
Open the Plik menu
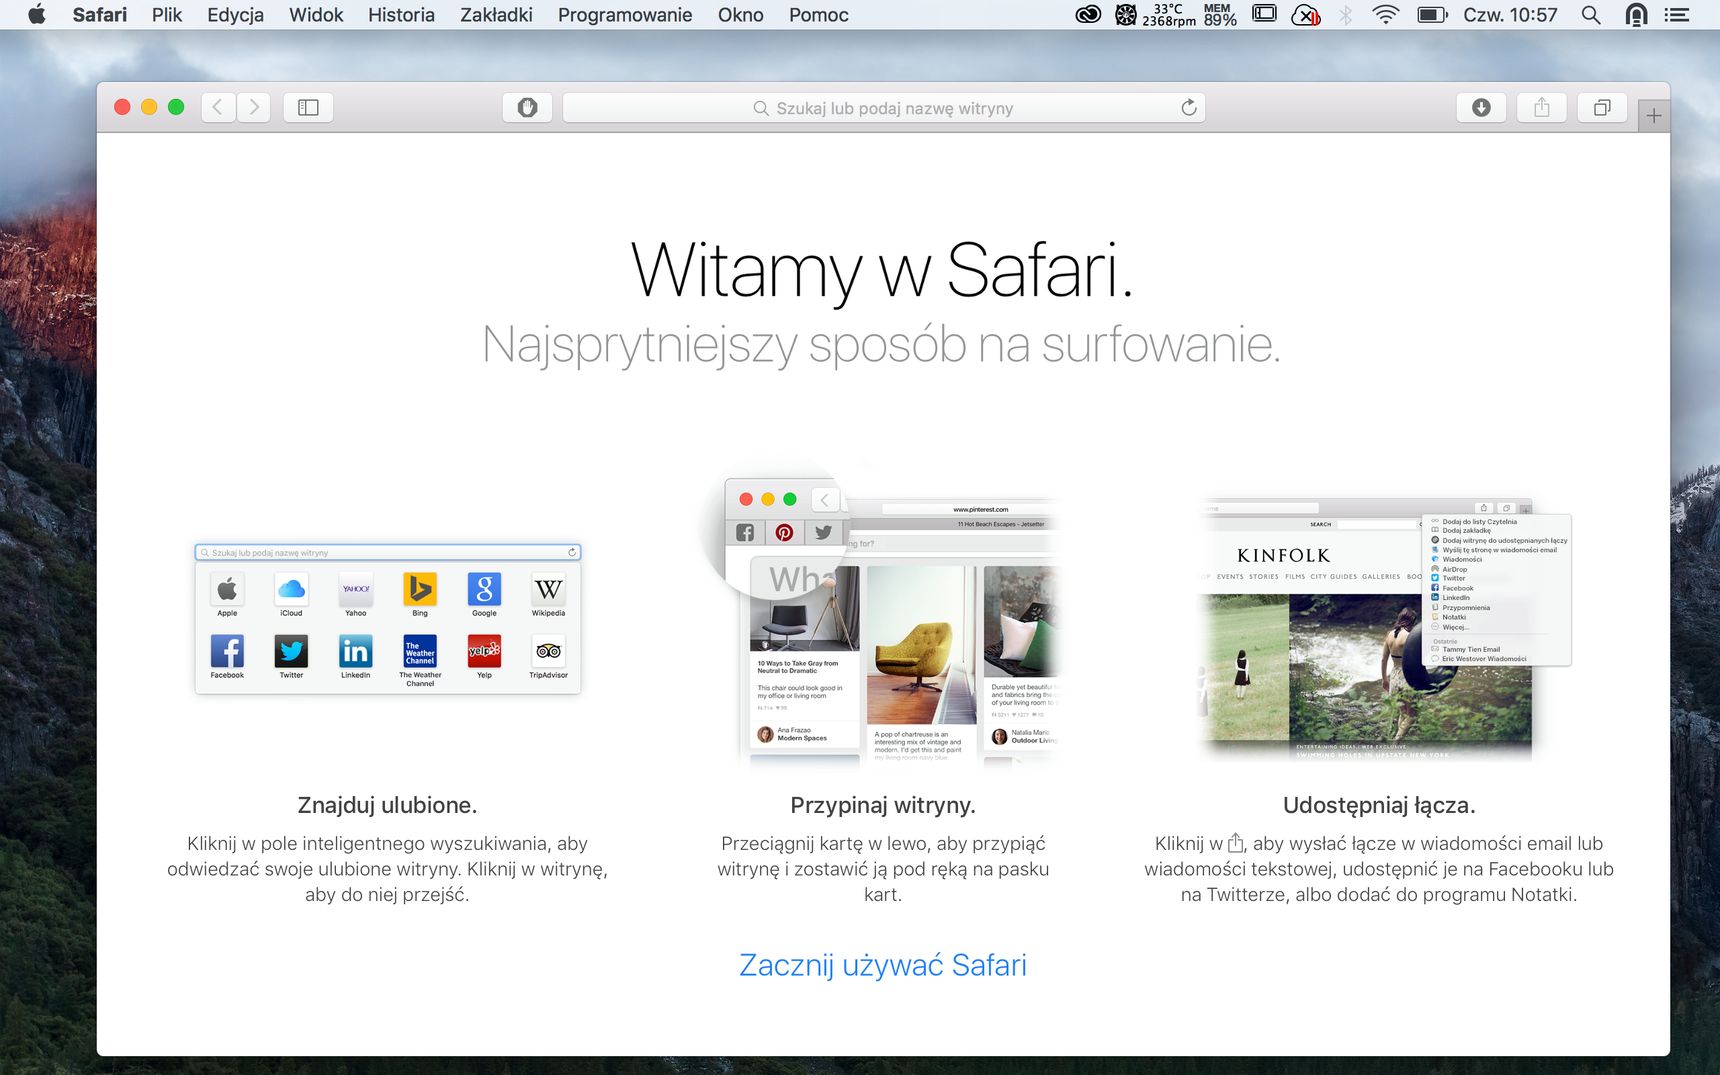pyautogui.click(x=167, y=14)
